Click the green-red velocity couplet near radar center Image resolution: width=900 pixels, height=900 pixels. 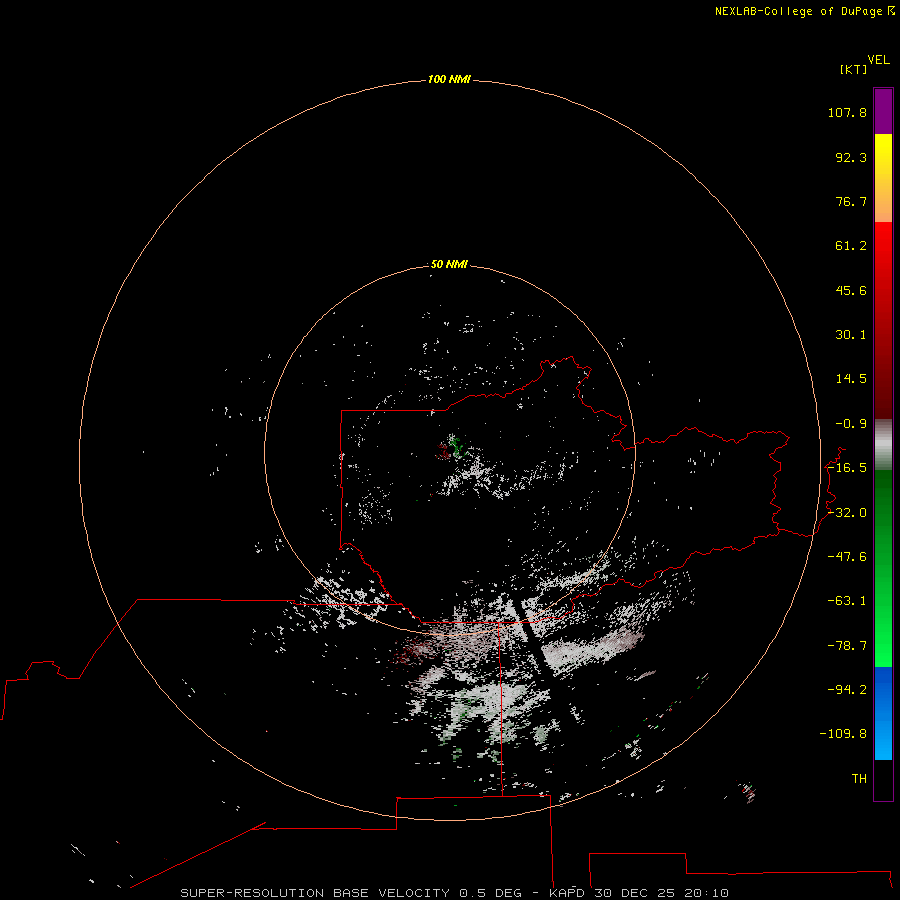pyautogui.click(x=450, y=447)
